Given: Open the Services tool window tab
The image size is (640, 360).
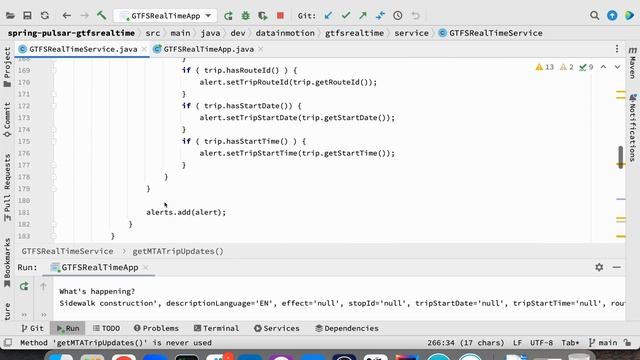Looking at the screenshot, I should pyautogui.click(x=276, y=328).
